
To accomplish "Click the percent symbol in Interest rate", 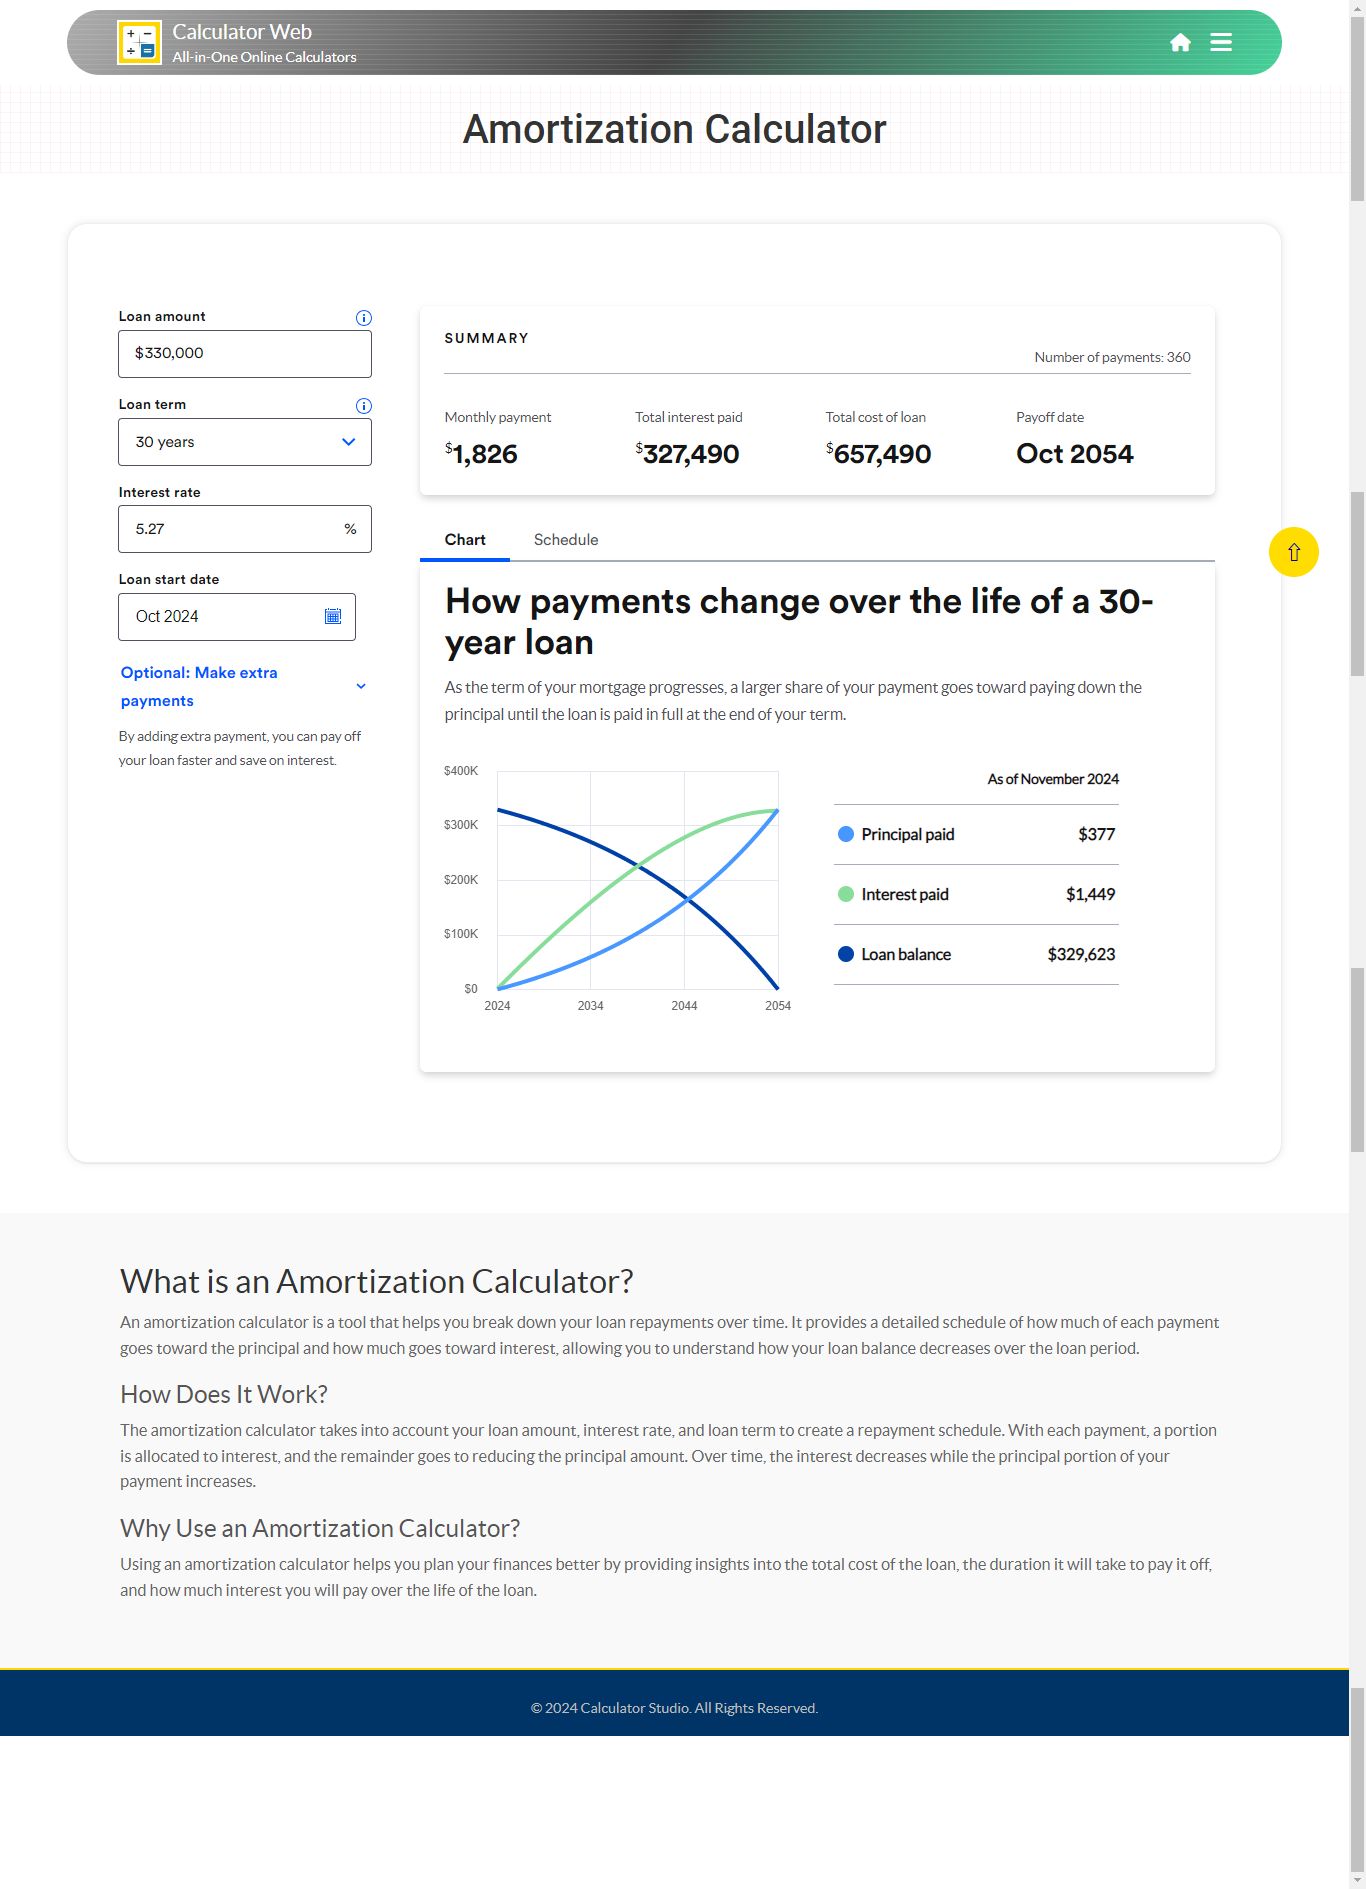I will pyautogui.click(x=350, y=529).
